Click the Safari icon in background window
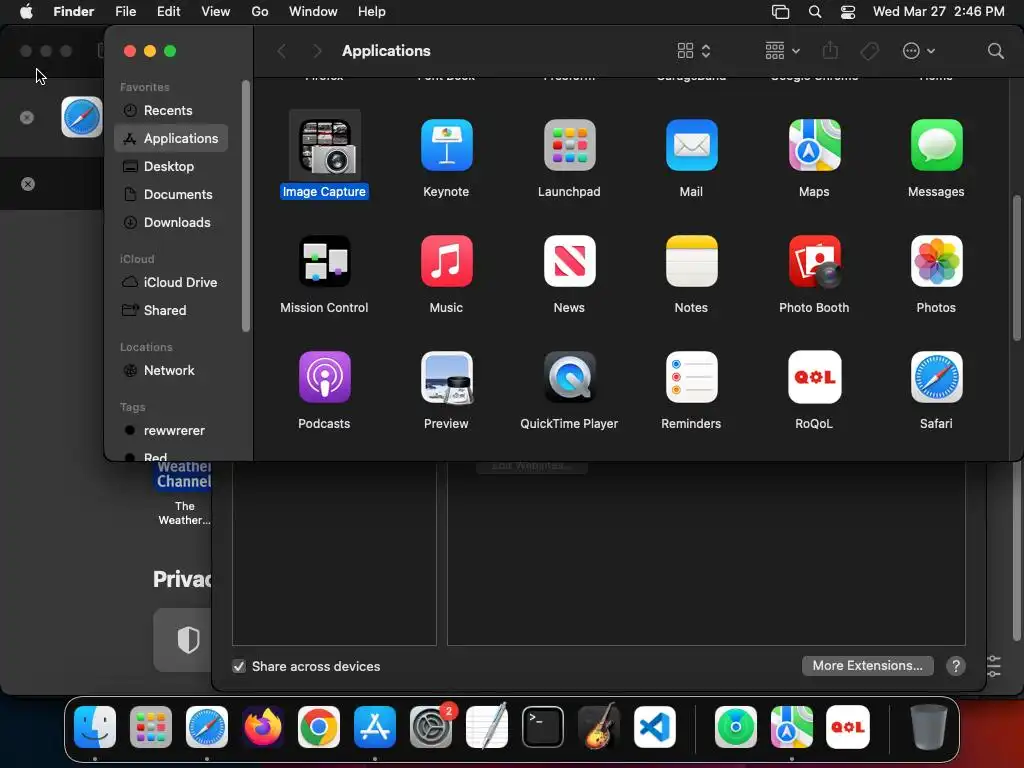This screenshot has width=1024, height=768. pos(82,117)
